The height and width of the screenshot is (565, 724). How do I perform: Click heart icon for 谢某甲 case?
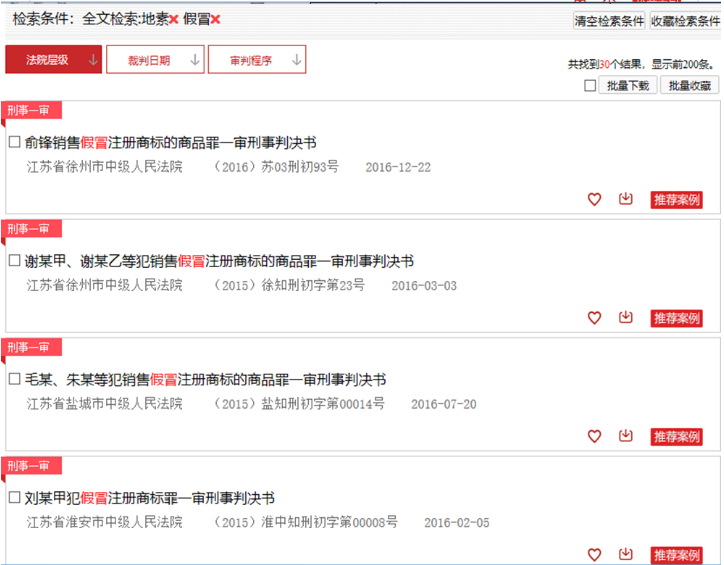(594, 318)
